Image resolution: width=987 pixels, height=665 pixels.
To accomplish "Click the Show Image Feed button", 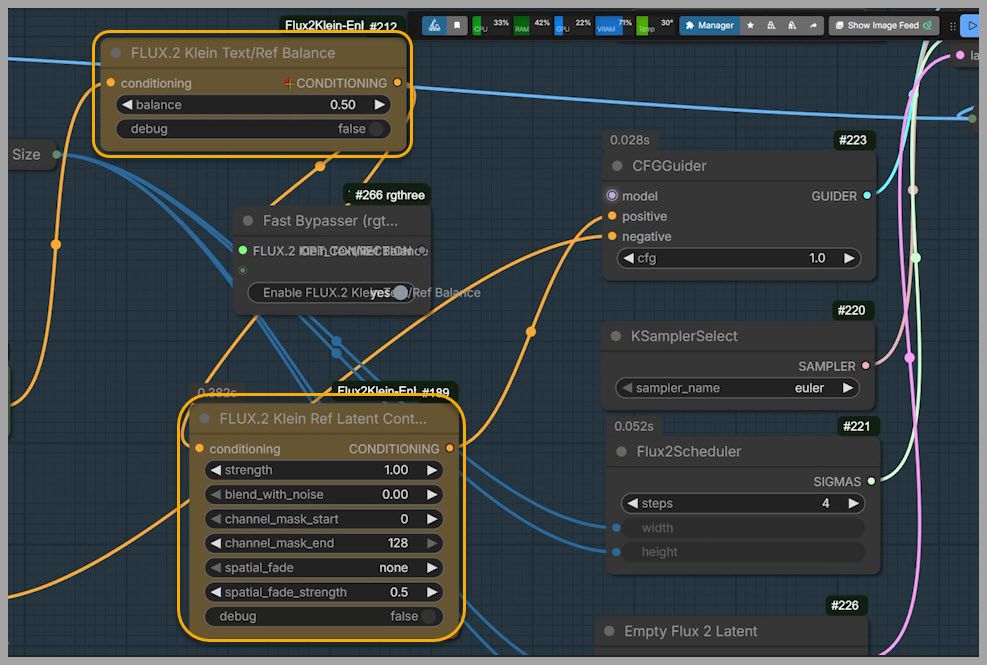I will coord(883,25).
